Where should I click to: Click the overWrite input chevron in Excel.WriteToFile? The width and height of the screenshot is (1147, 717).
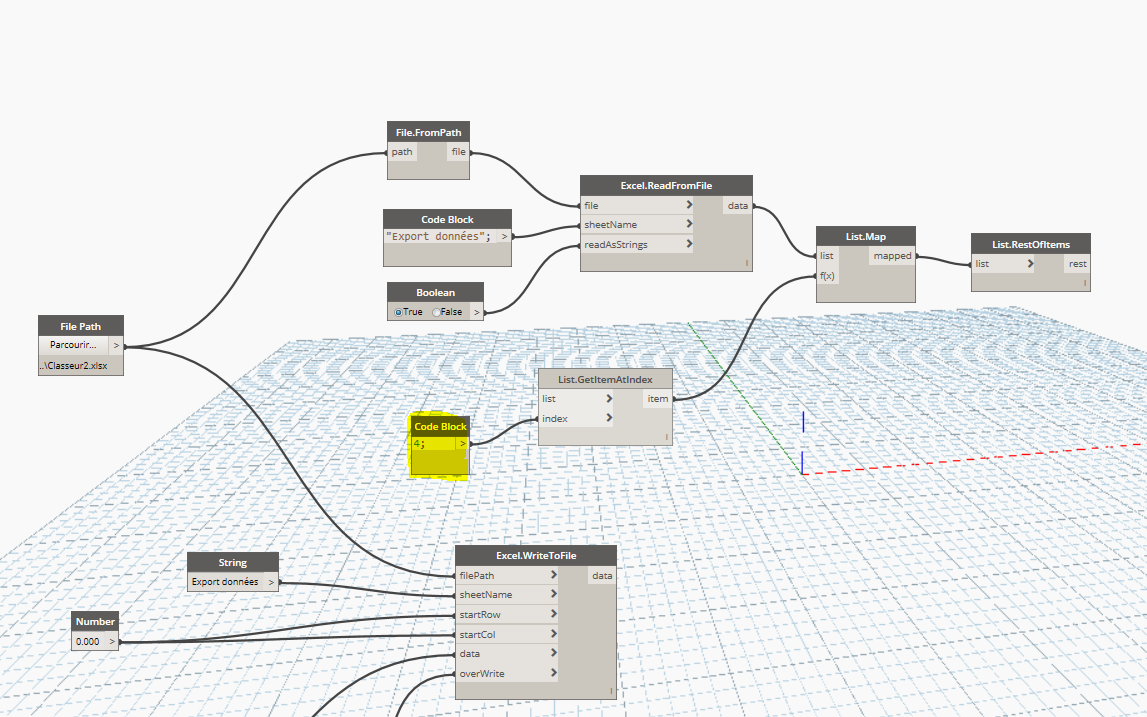click(554, 674)
